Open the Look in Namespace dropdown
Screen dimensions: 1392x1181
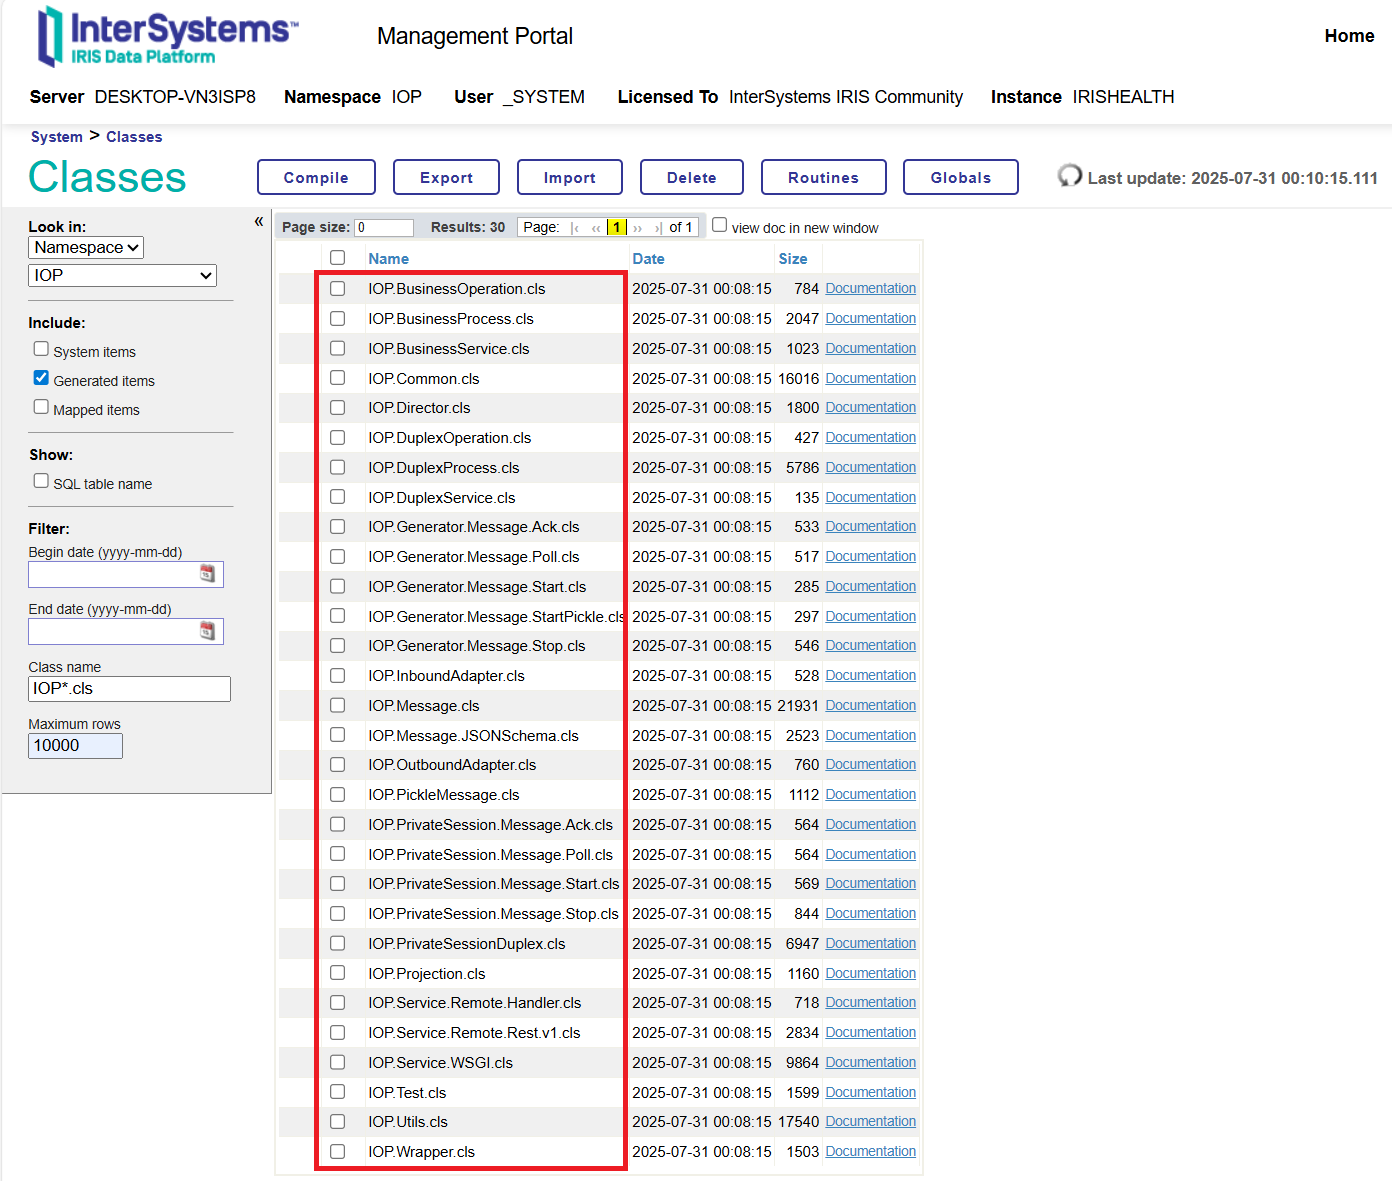[x=86, y=248]
